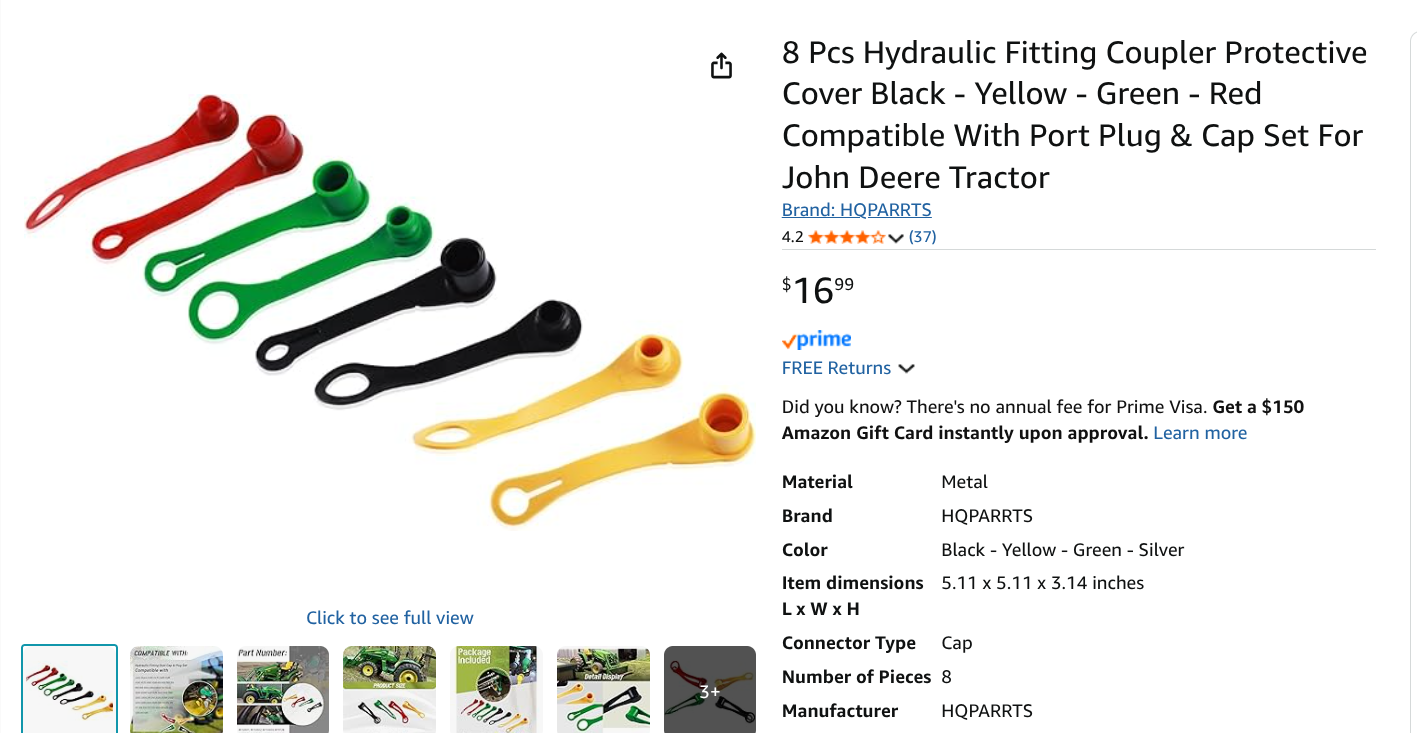The height and width of the screenshot is (733, 1417).
Task: Select the Part Number thumbnail
Action: [x=283, y=690]
